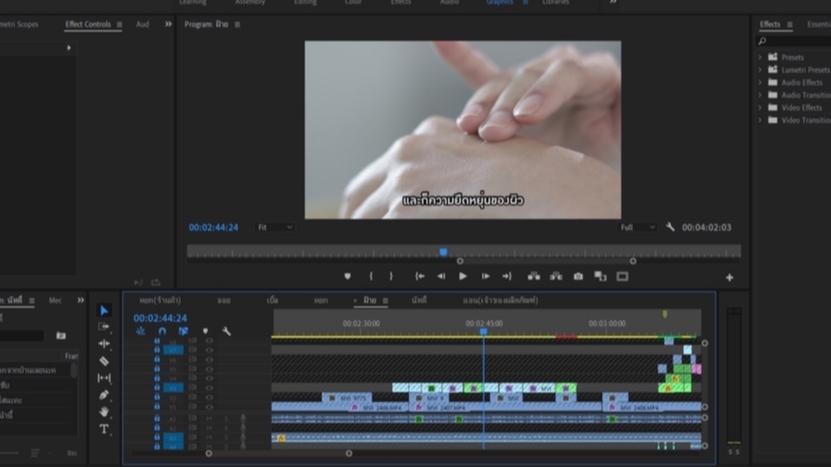Solo audio track A2
Screen dimensions: 831x467
tap(226, 428)
